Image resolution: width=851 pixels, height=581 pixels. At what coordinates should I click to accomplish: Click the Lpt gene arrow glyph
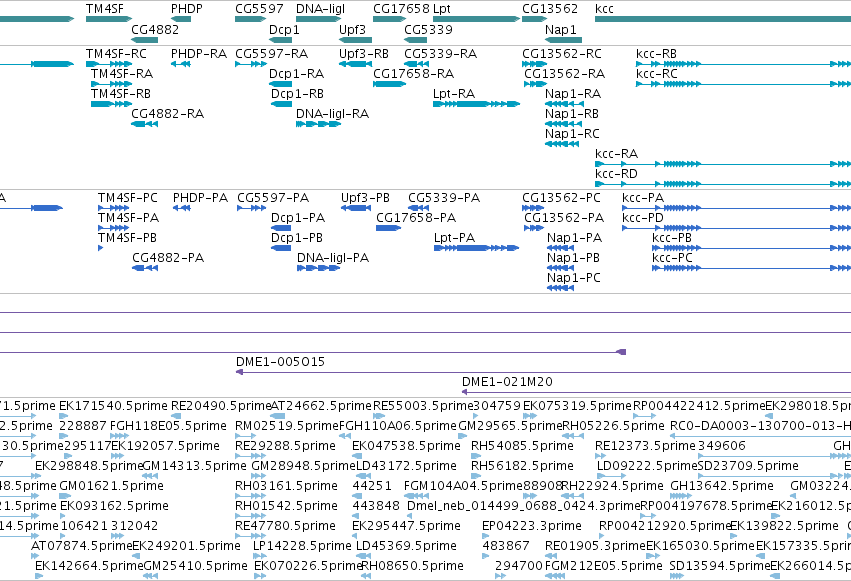476,19
